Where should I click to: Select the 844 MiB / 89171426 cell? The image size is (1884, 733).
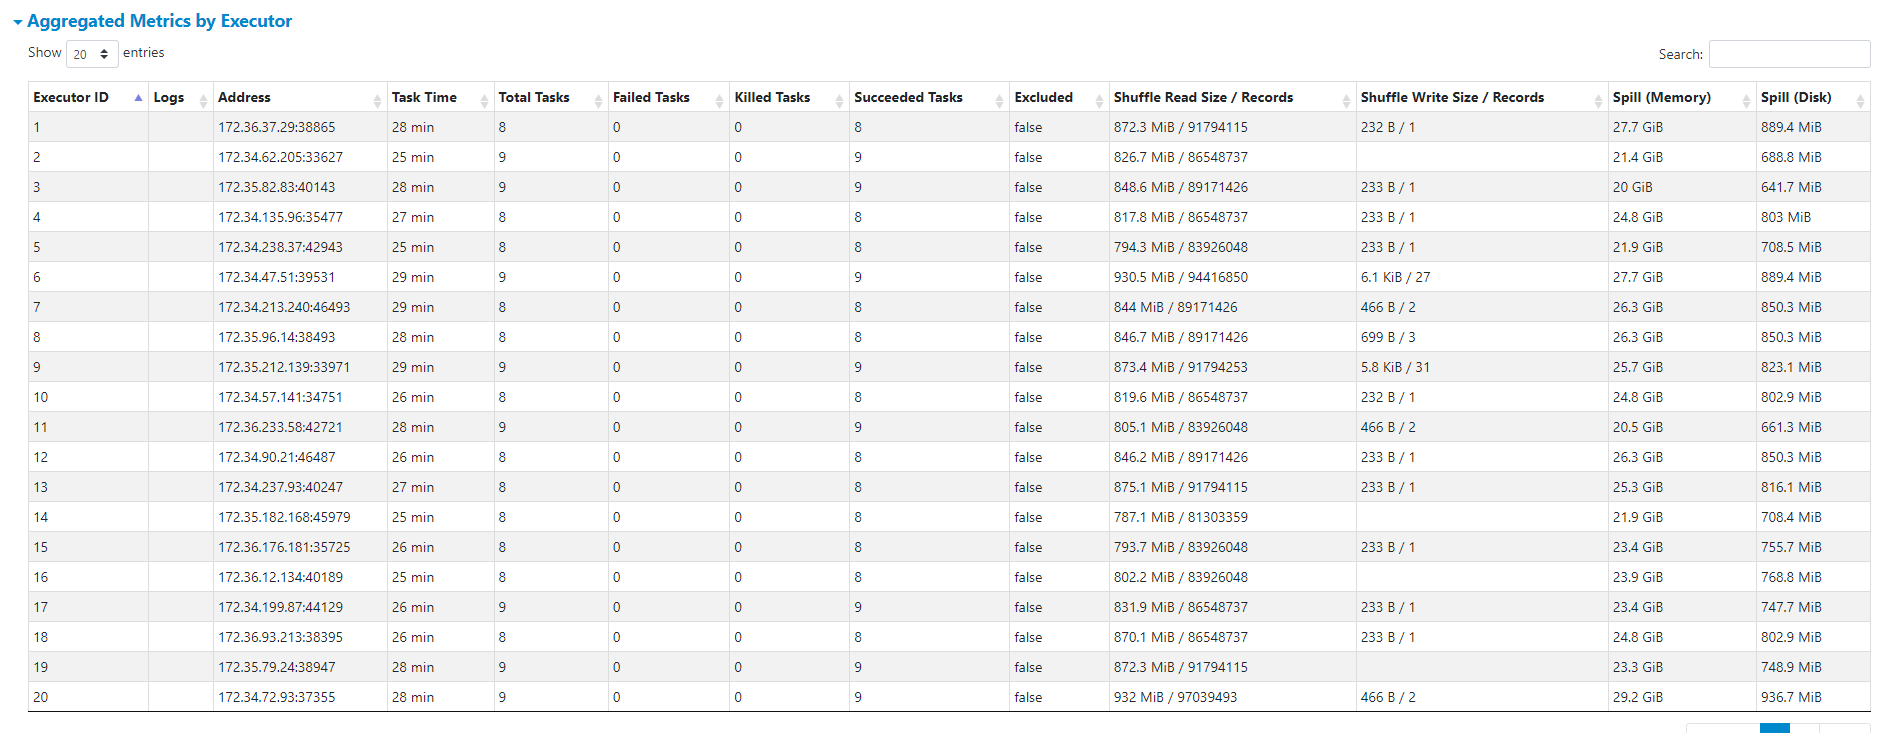click(x=1176, y=307)
